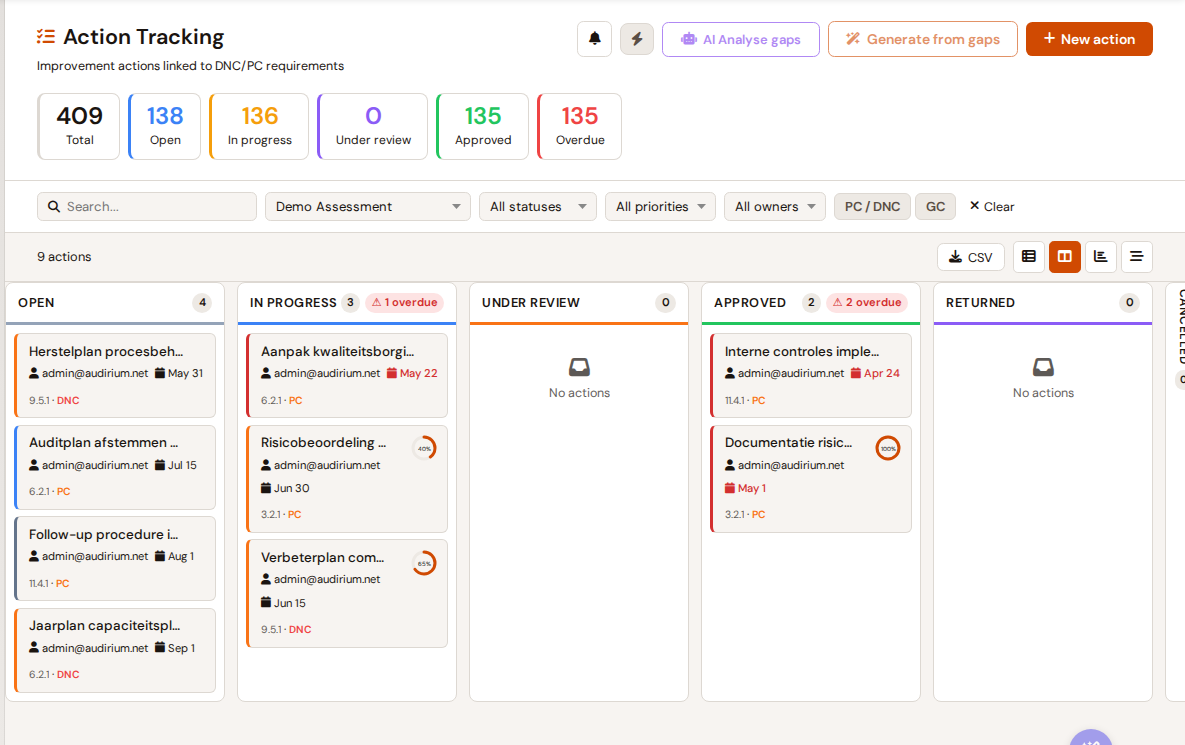Viewport: 1185px width, 745px height.
Task: Filter by the 135 Approved card
Action: point(483,126)
